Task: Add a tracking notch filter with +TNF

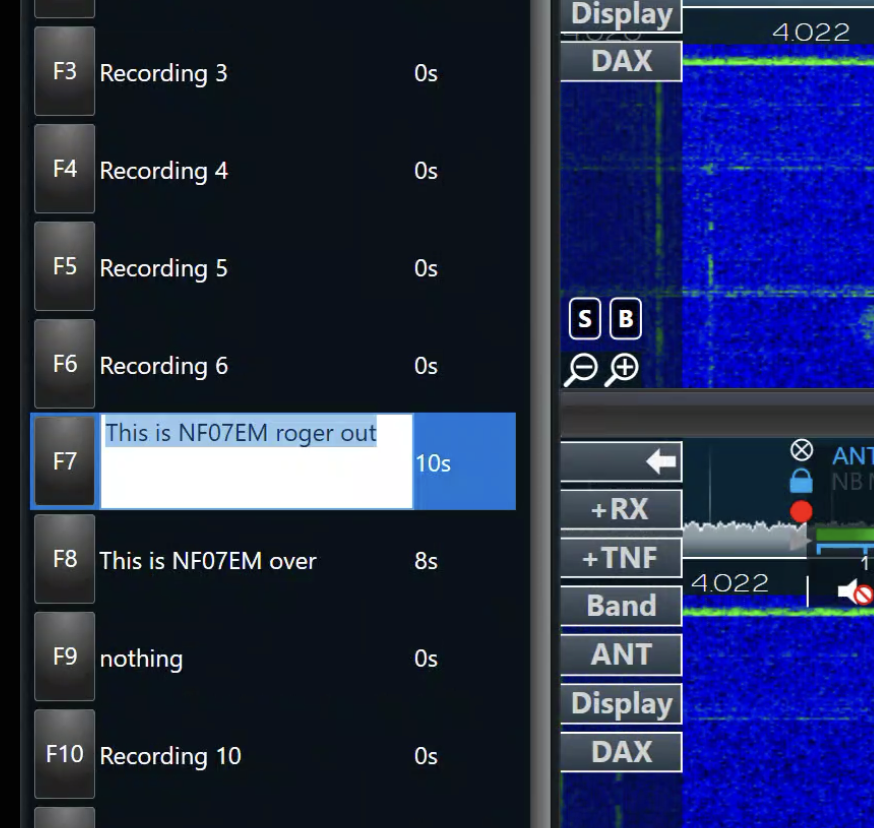Action: [x=621, y=558]
